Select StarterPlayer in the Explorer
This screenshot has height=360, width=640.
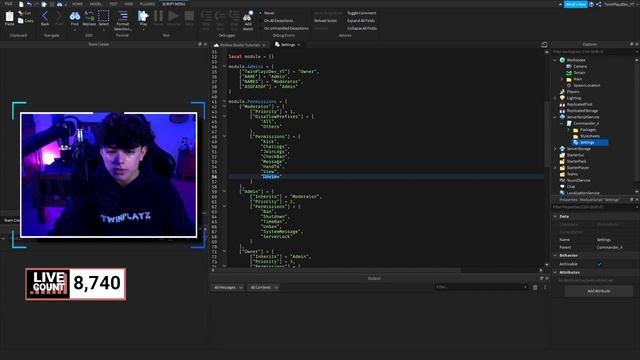click(577, 168)
